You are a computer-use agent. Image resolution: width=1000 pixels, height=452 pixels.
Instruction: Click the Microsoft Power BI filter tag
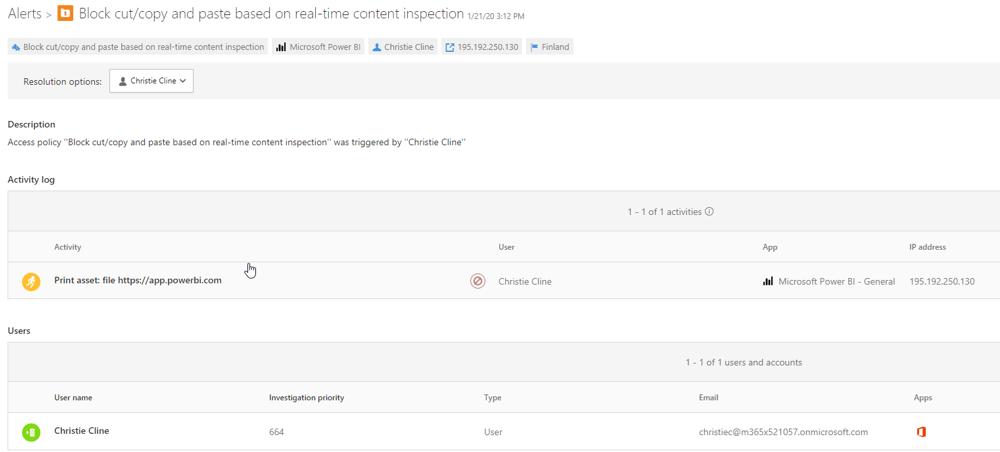point(319,47)
